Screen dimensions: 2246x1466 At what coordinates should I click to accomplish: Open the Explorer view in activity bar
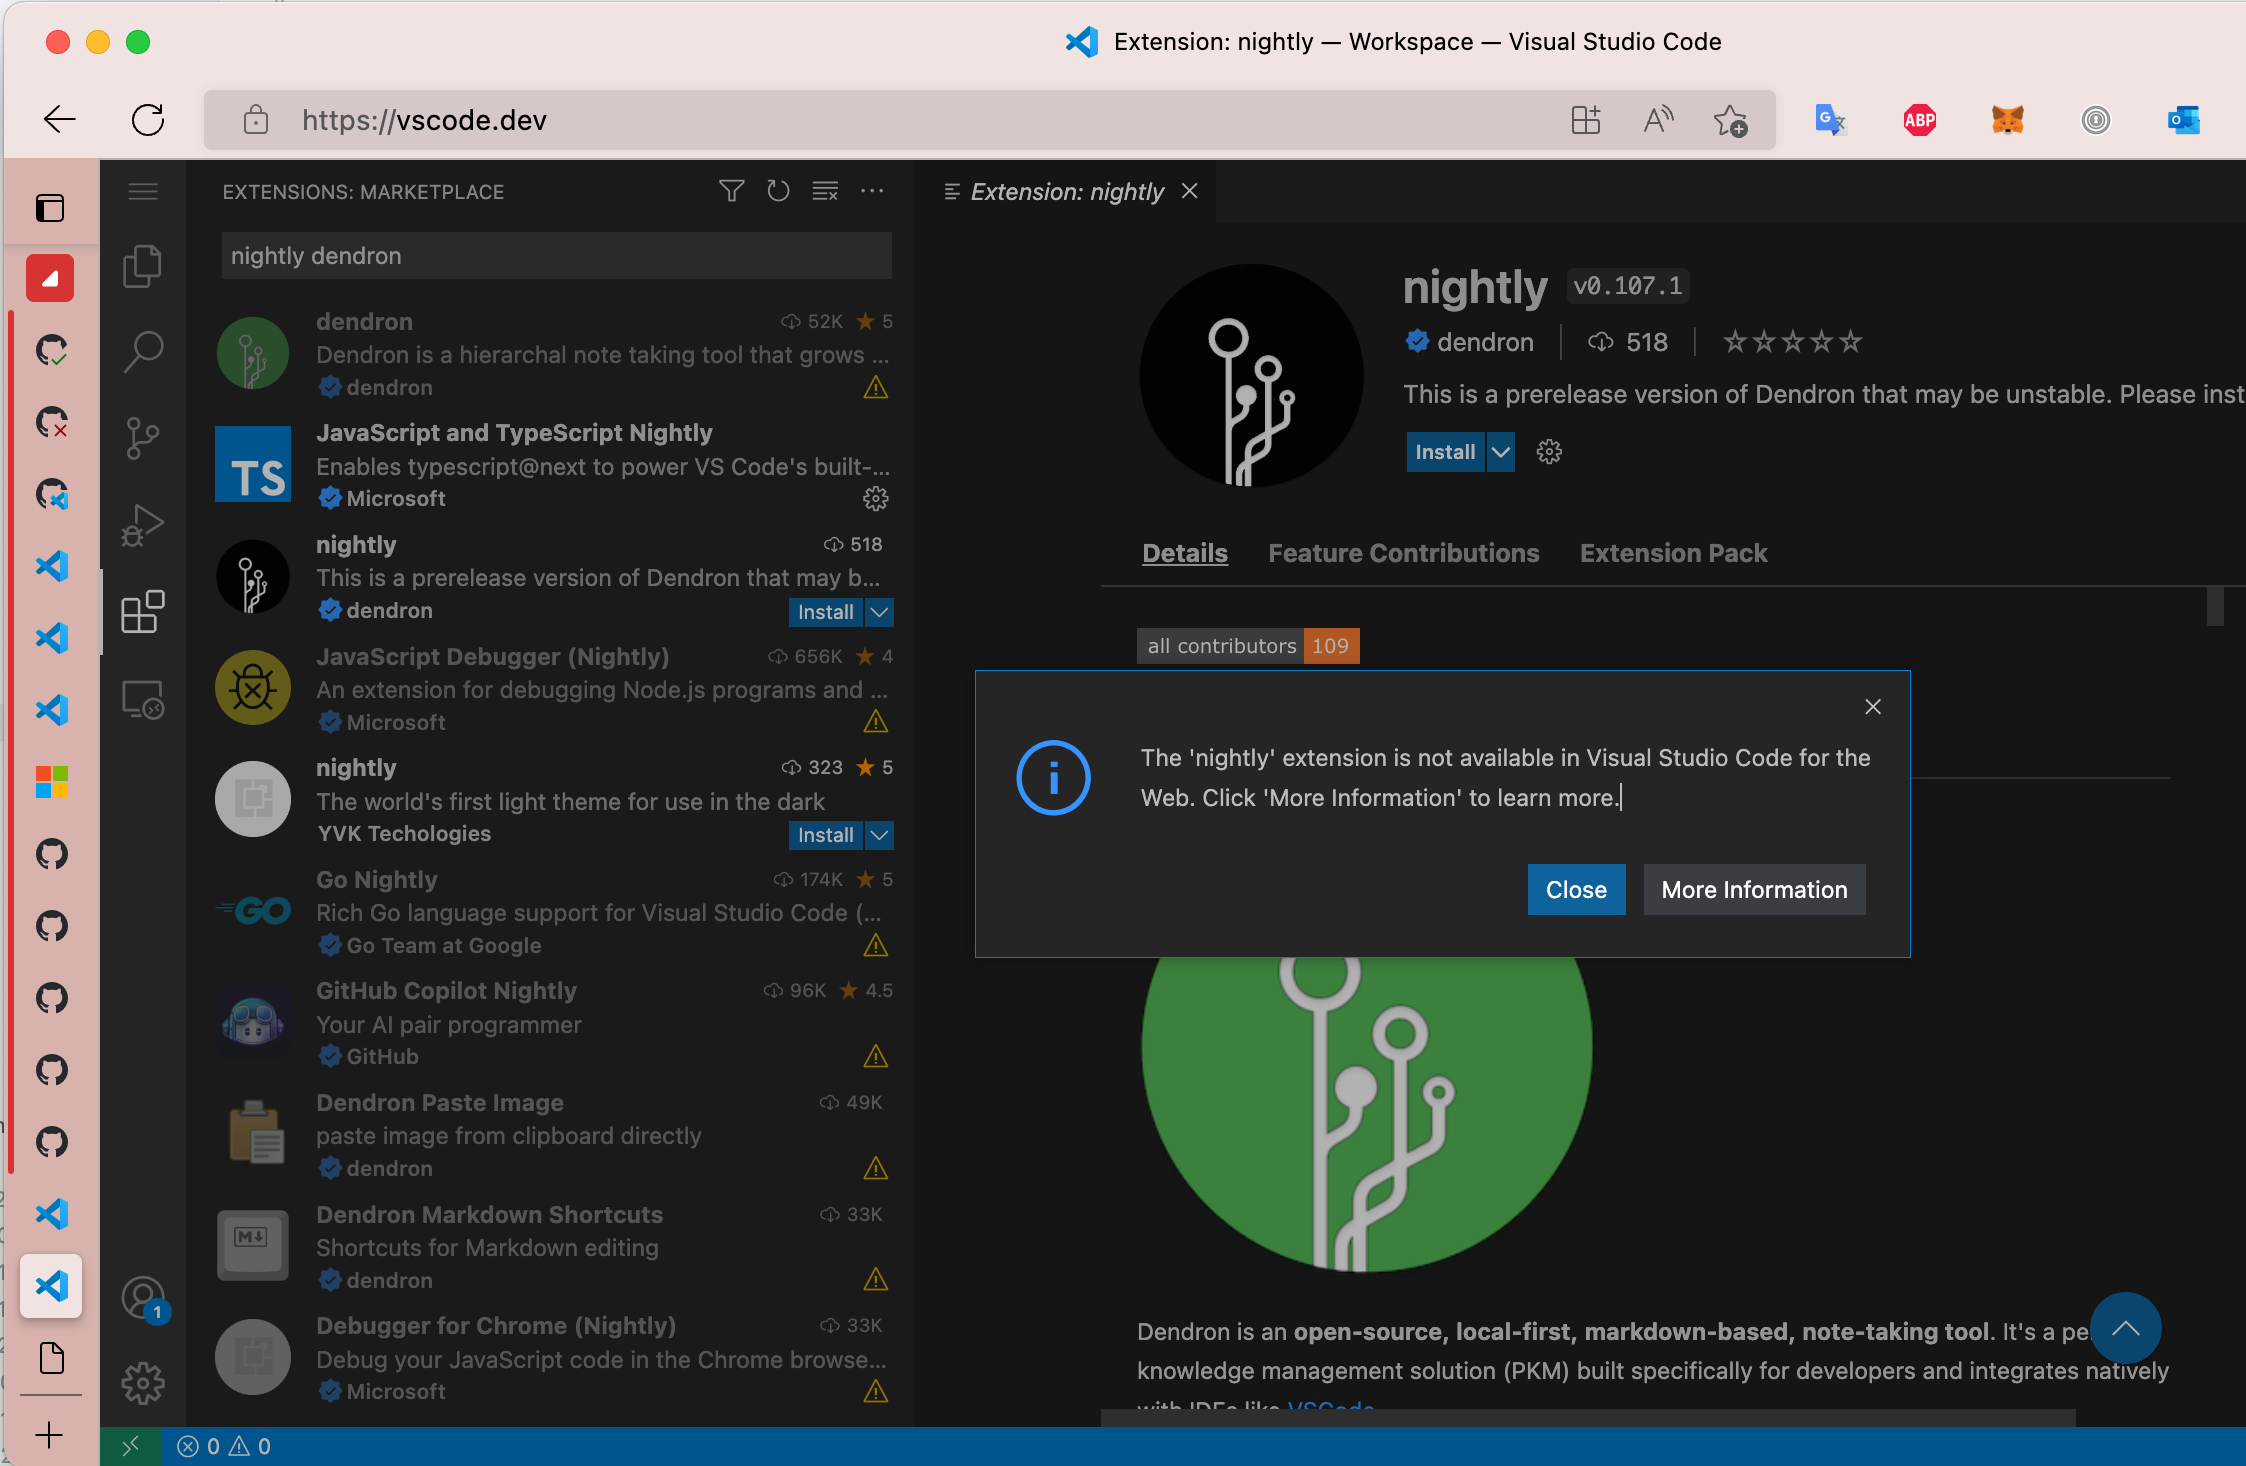tap(142, 266)
